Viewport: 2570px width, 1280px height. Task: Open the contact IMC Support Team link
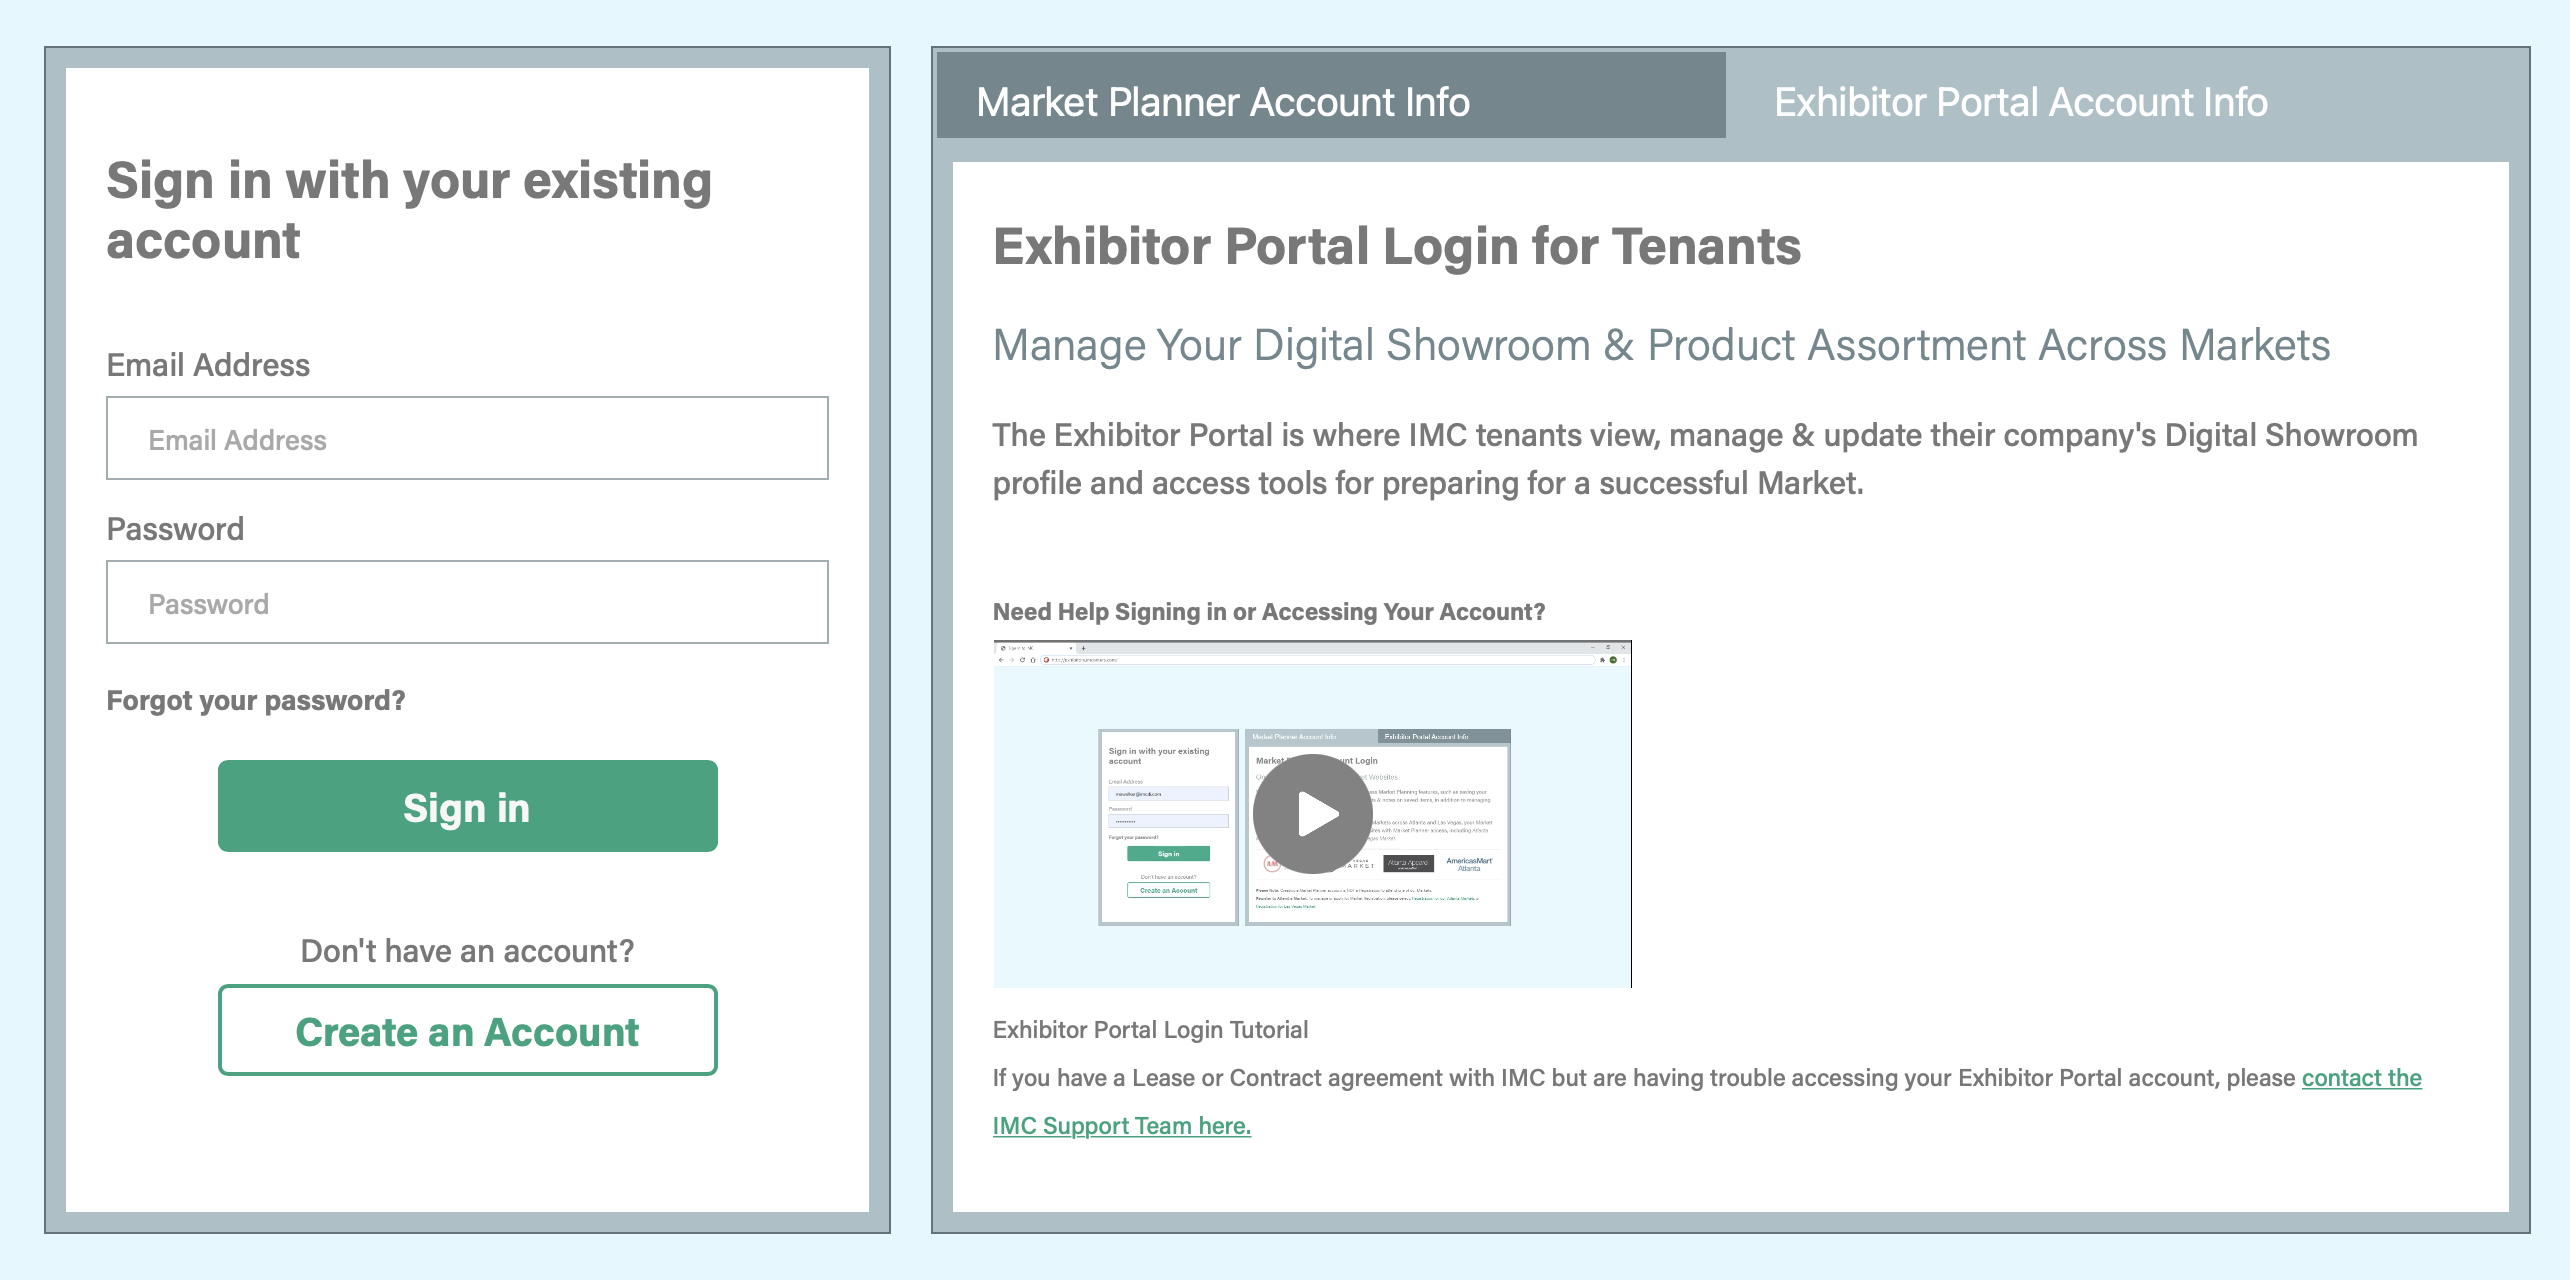[1121, 1126]
